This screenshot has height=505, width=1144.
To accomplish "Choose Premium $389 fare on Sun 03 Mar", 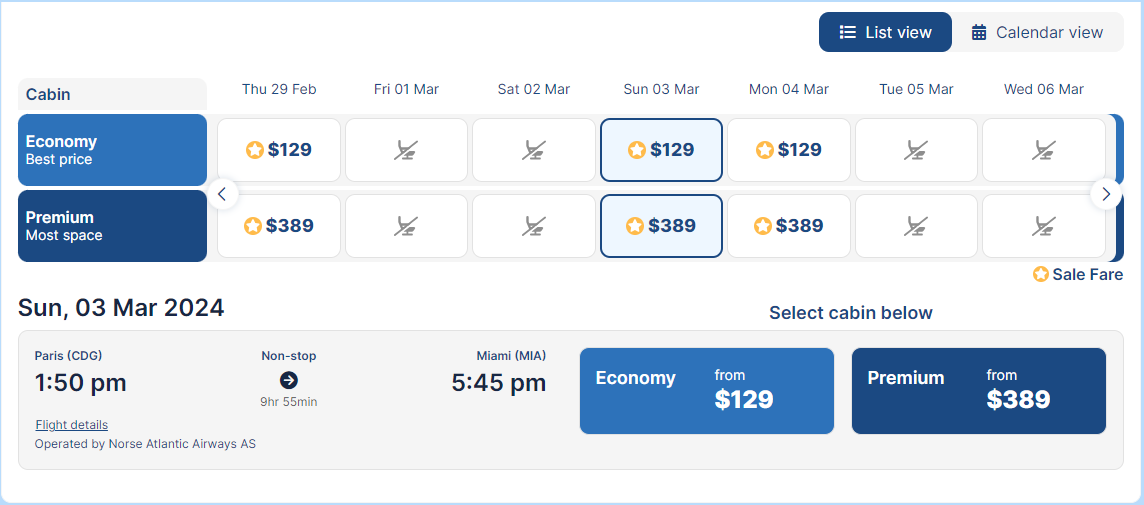I will (661, 226).
